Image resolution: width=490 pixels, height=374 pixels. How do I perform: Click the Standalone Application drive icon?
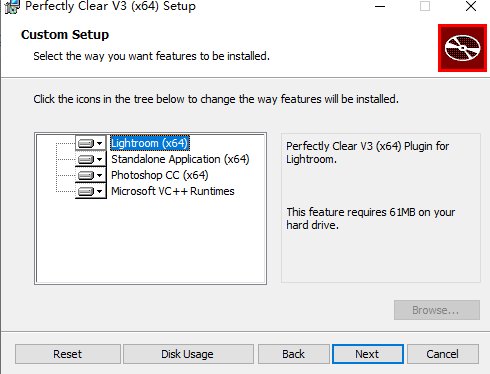point(86,159)
